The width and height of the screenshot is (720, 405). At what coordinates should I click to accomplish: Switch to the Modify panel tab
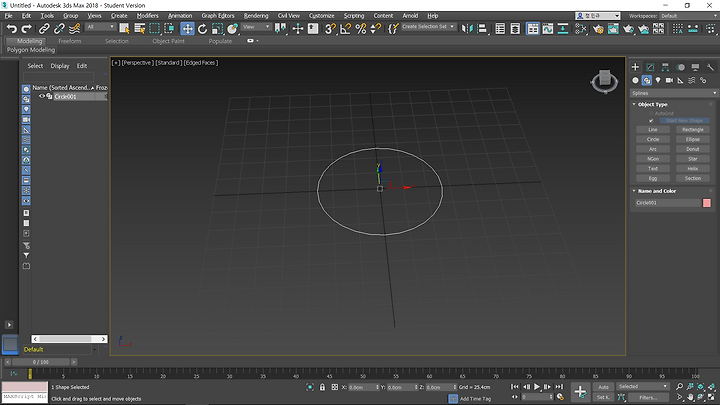(650, 67)
